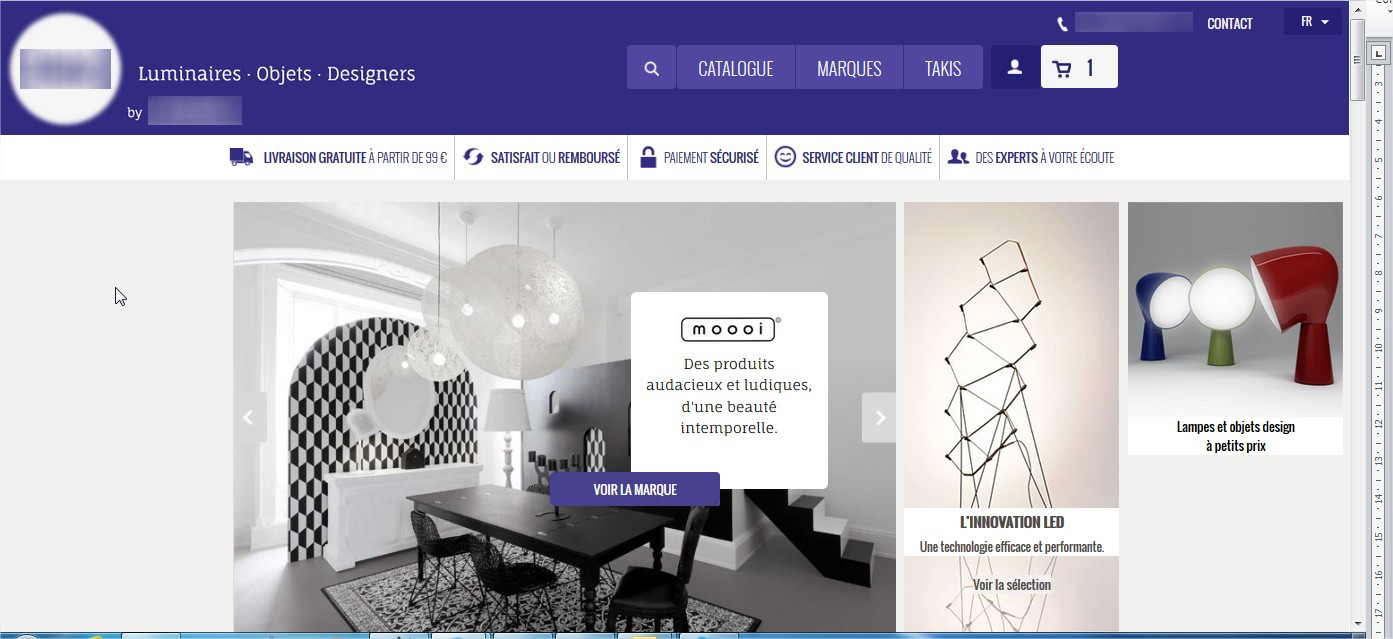Viewport: 1393px width, 639px height.
Task: Click the search magnifier icon
Action: 652,68
